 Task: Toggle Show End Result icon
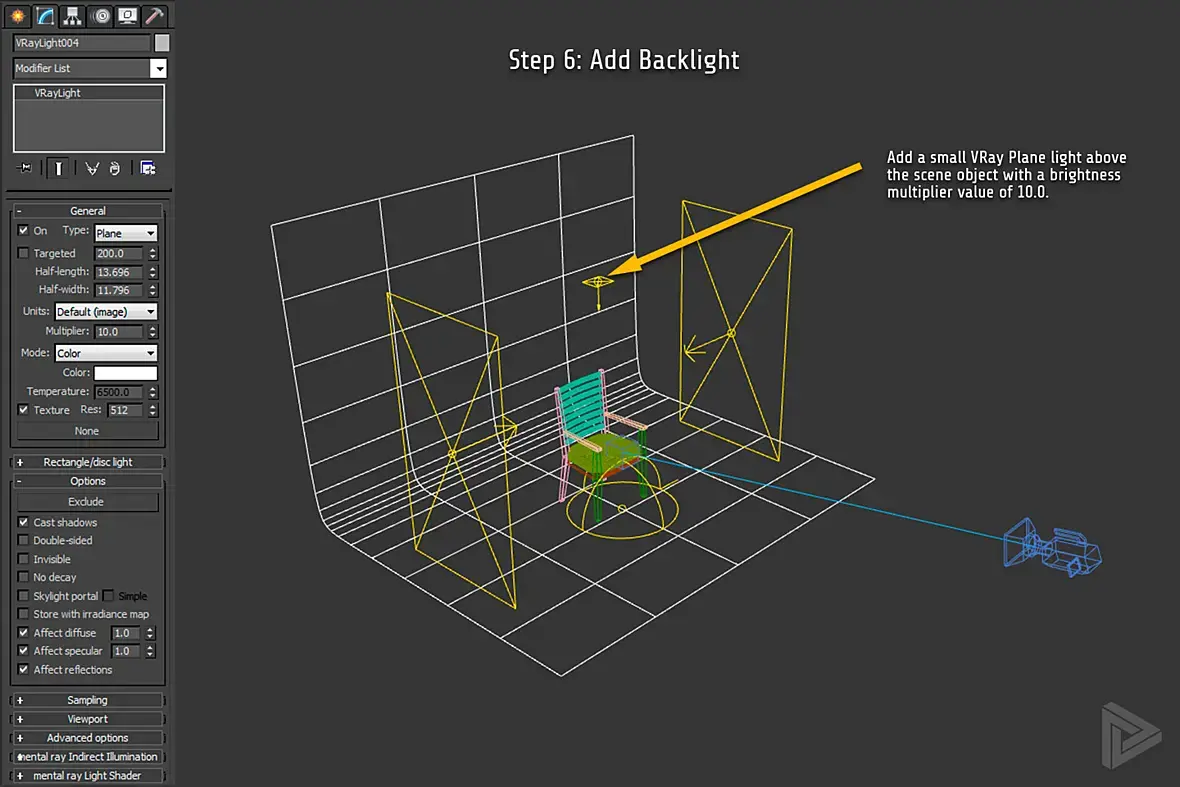58,168
